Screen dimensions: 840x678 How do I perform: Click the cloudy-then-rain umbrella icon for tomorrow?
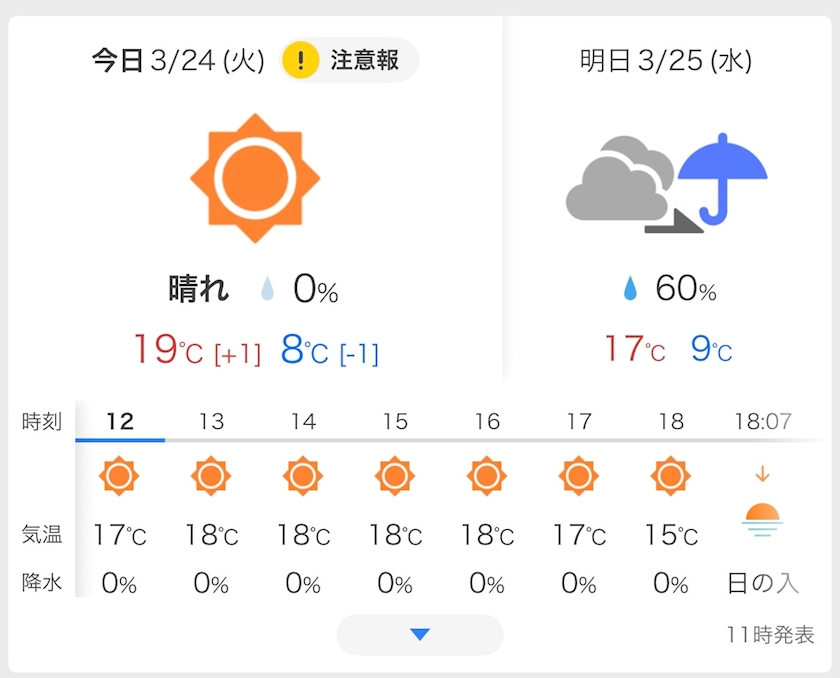point(666,180)
